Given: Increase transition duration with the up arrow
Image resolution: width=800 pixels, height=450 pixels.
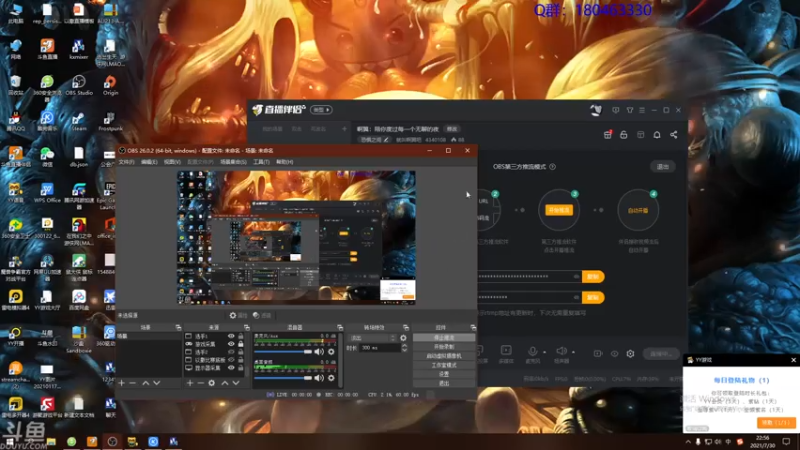Looking at the screenshot, I should coord(404,345).
